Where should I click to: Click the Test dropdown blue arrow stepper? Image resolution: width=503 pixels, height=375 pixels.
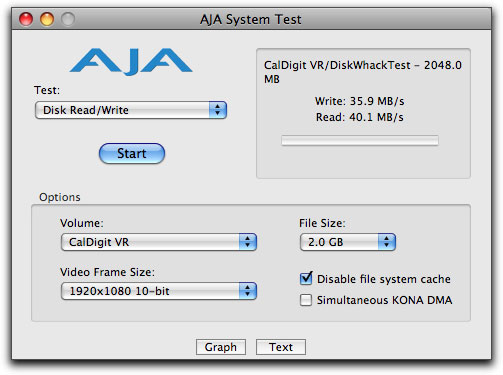pos(218,110)
